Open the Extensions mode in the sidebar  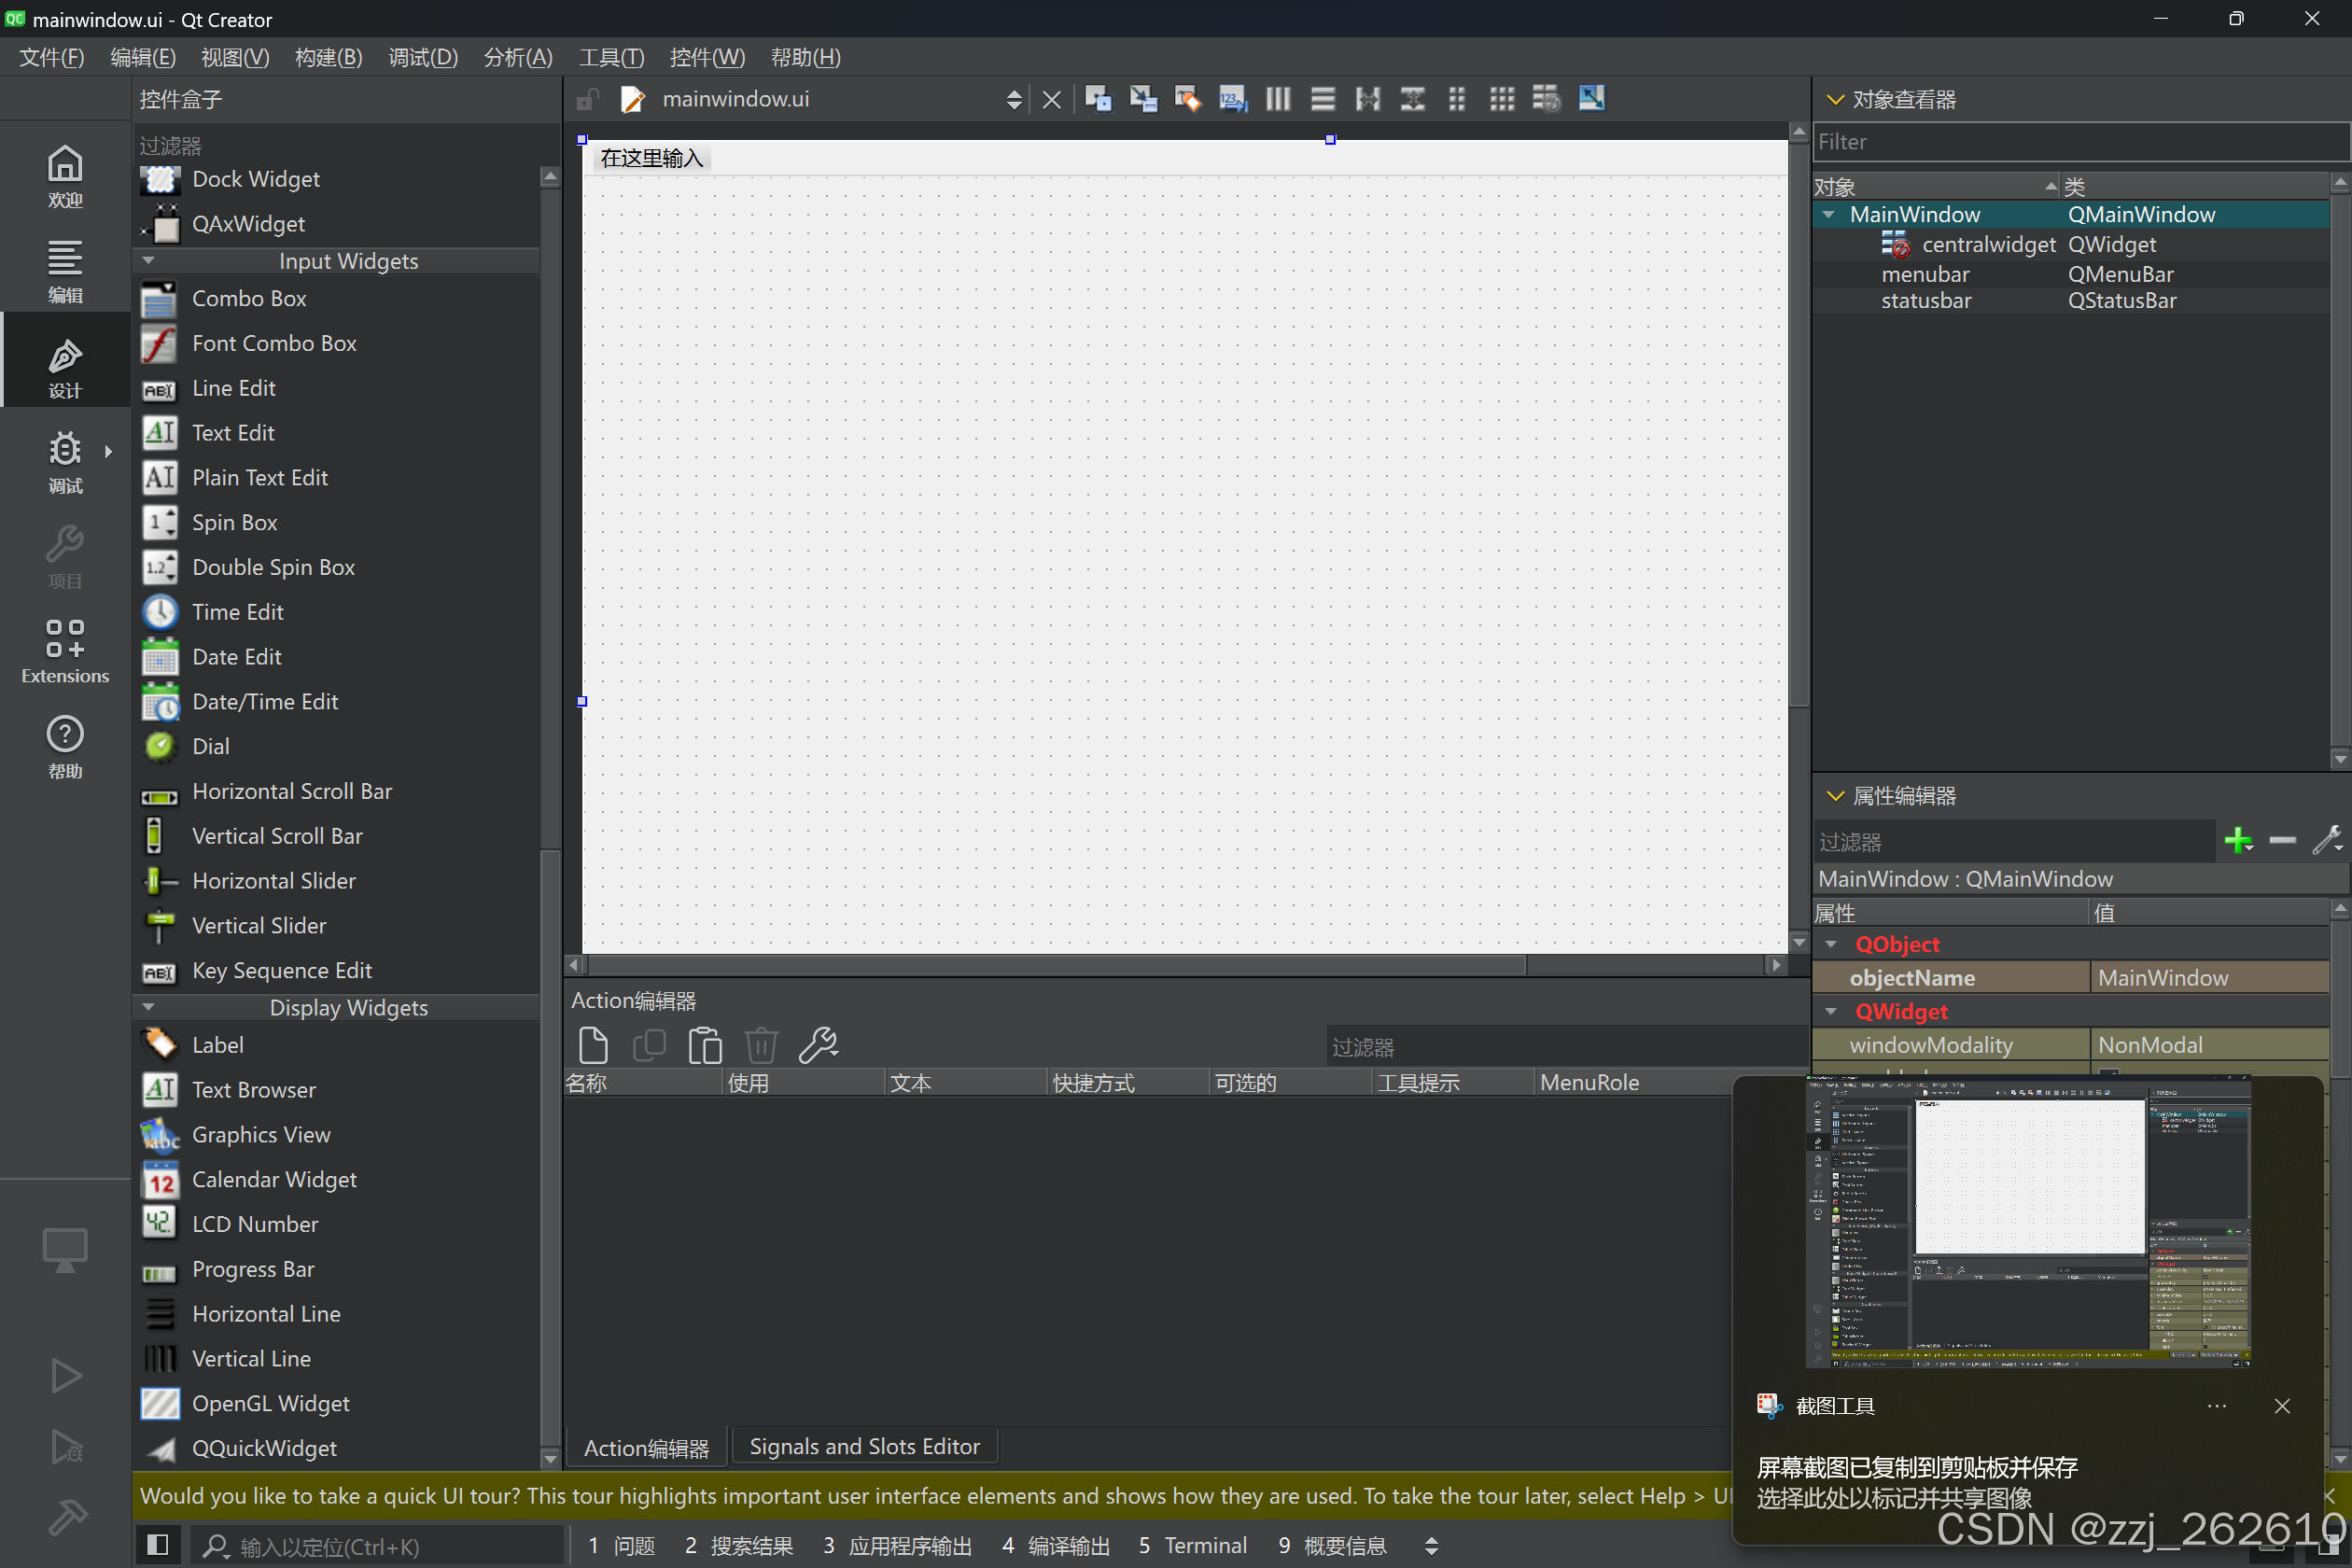pyautogui.click(x=65, y=651)
